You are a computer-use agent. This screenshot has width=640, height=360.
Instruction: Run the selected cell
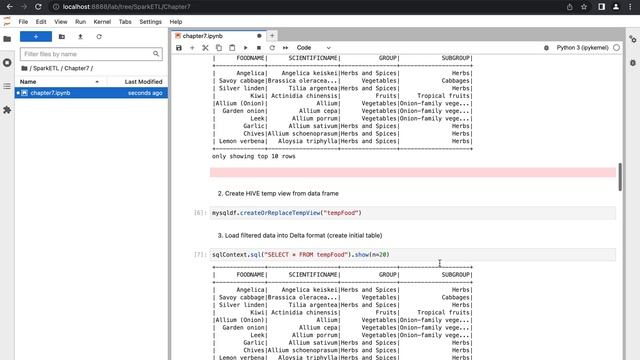click(x=245, y=48)
